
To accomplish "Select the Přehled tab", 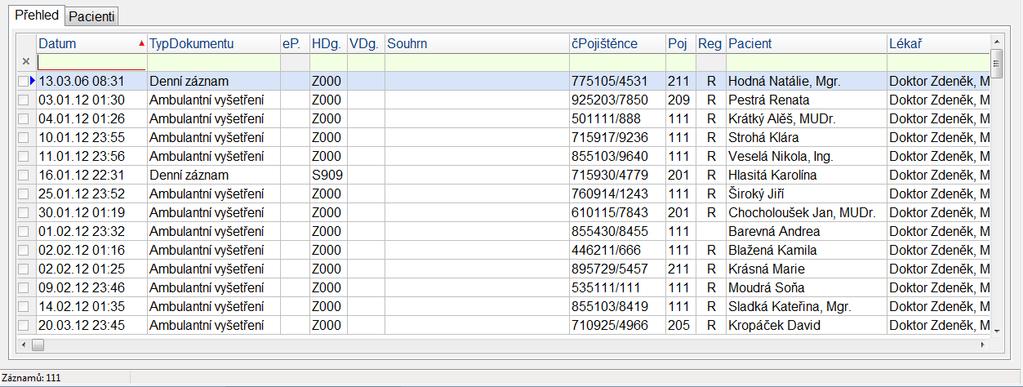I will tap(37, 15).
